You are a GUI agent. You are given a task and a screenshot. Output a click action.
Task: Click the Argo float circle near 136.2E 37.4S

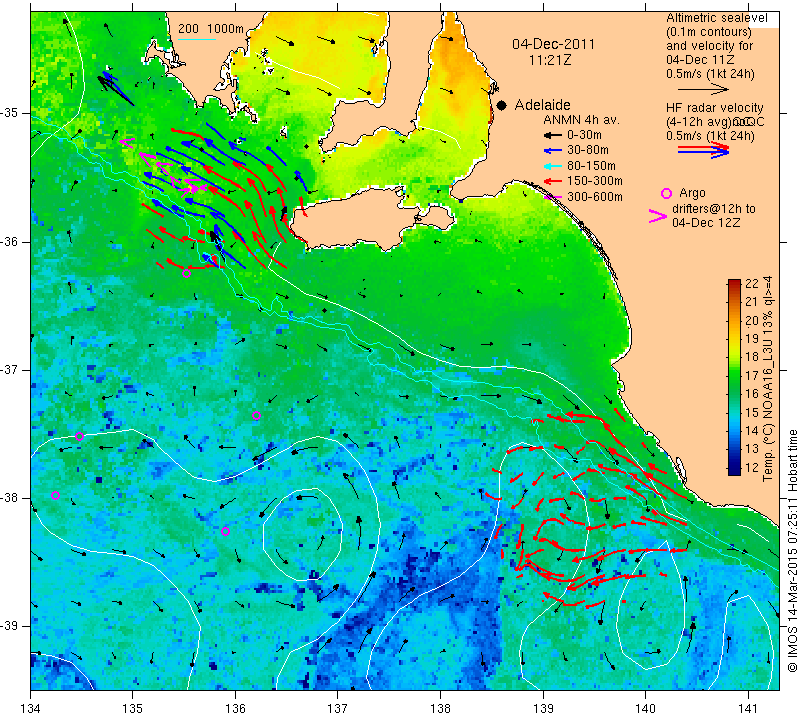point(256,415)
